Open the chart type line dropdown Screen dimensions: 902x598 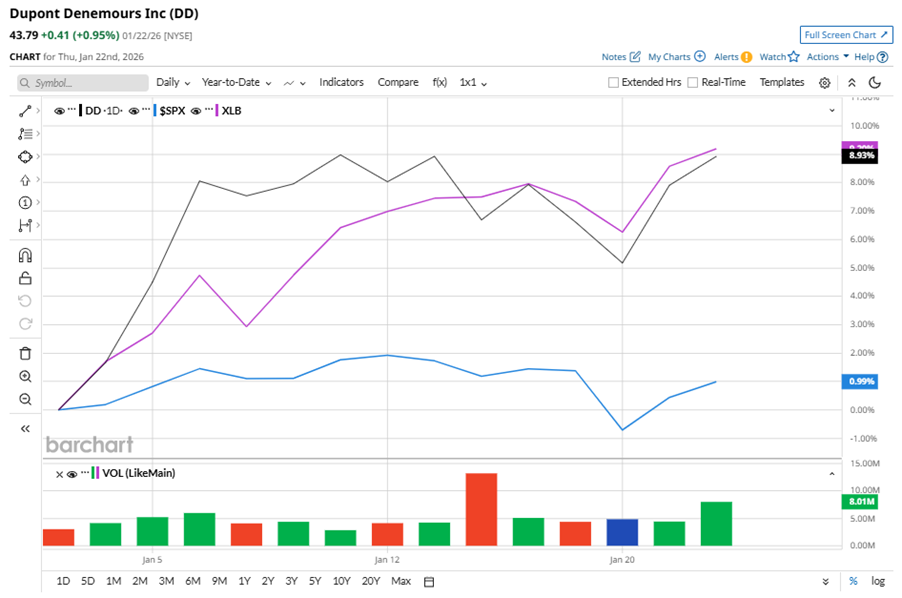(295, 83)
